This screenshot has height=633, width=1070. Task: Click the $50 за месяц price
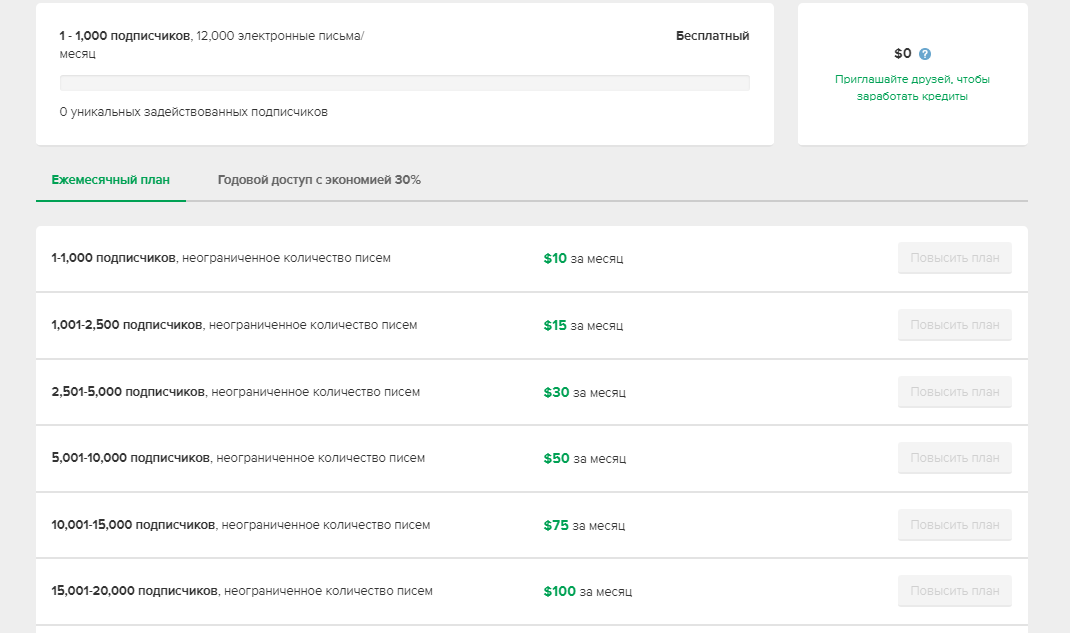click(585, 458)
